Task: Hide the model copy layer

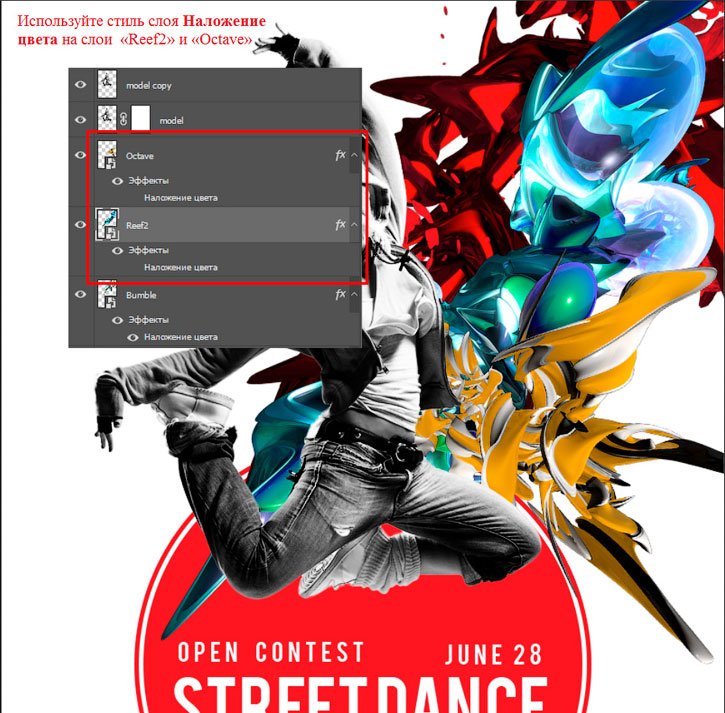Action: (80, 85)
